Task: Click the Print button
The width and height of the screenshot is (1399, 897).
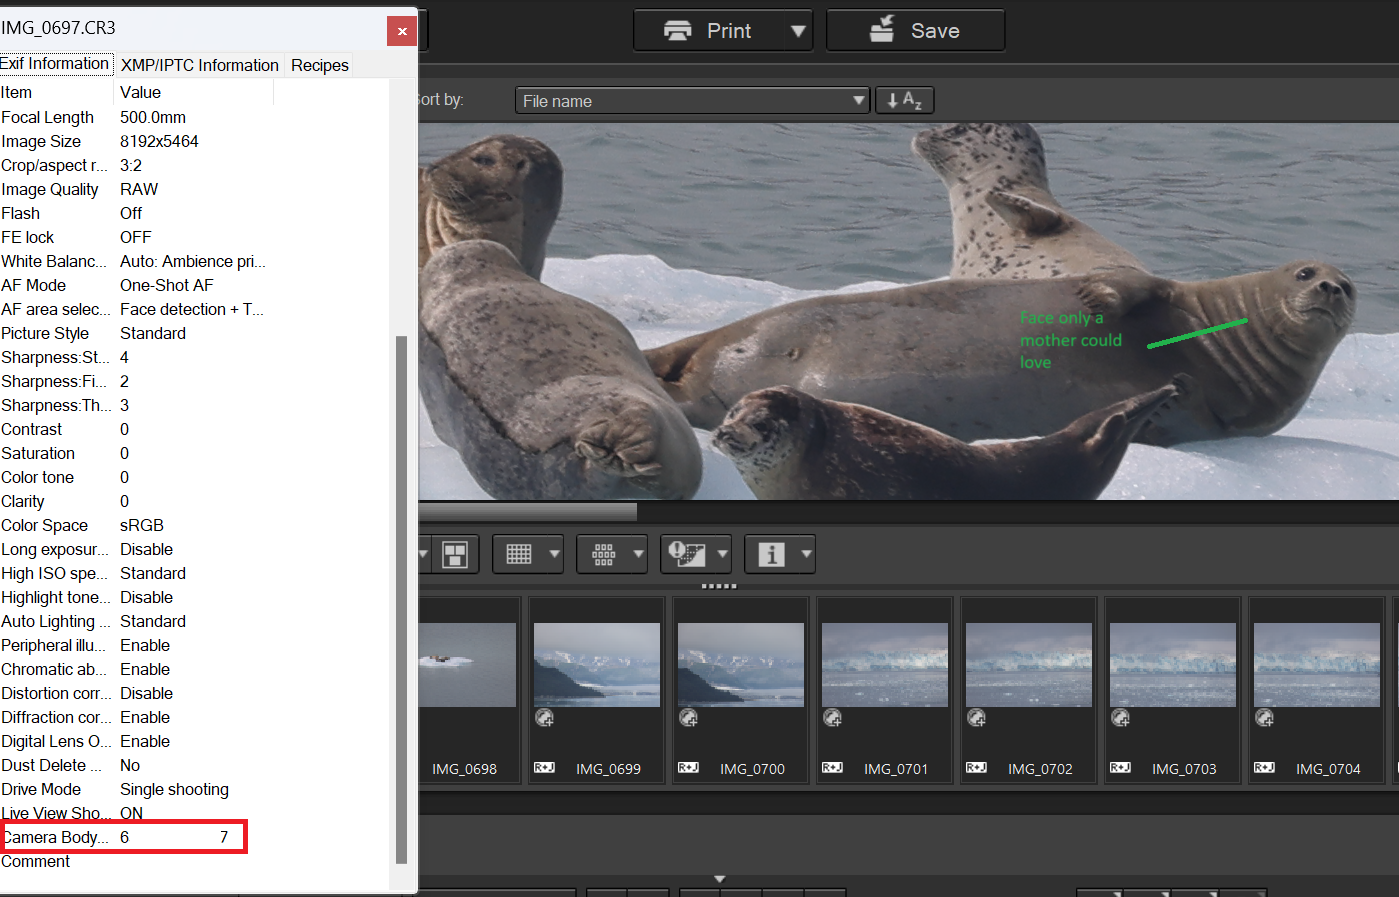Action: coord(708,31)
